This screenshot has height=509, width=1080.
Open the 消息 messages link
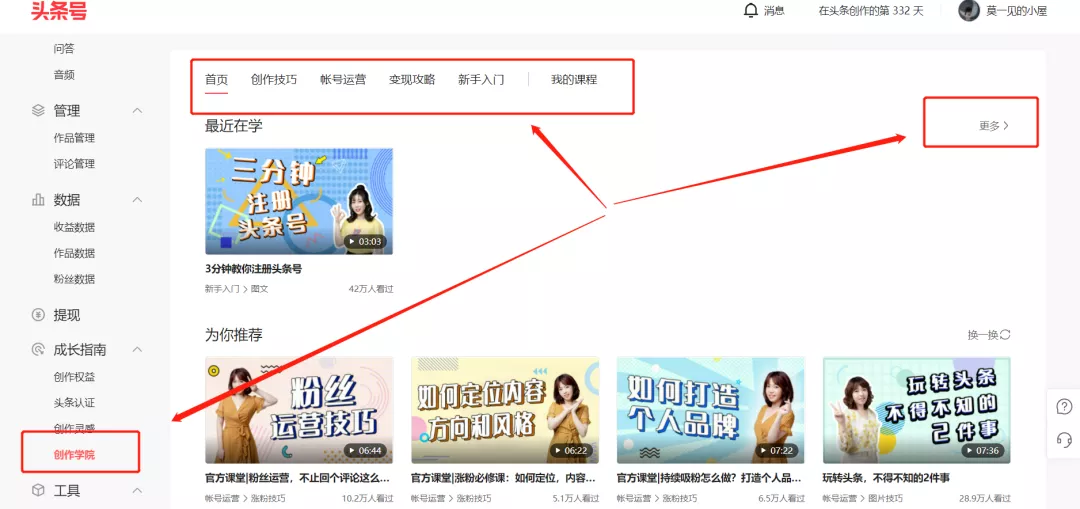pos(774,11)
